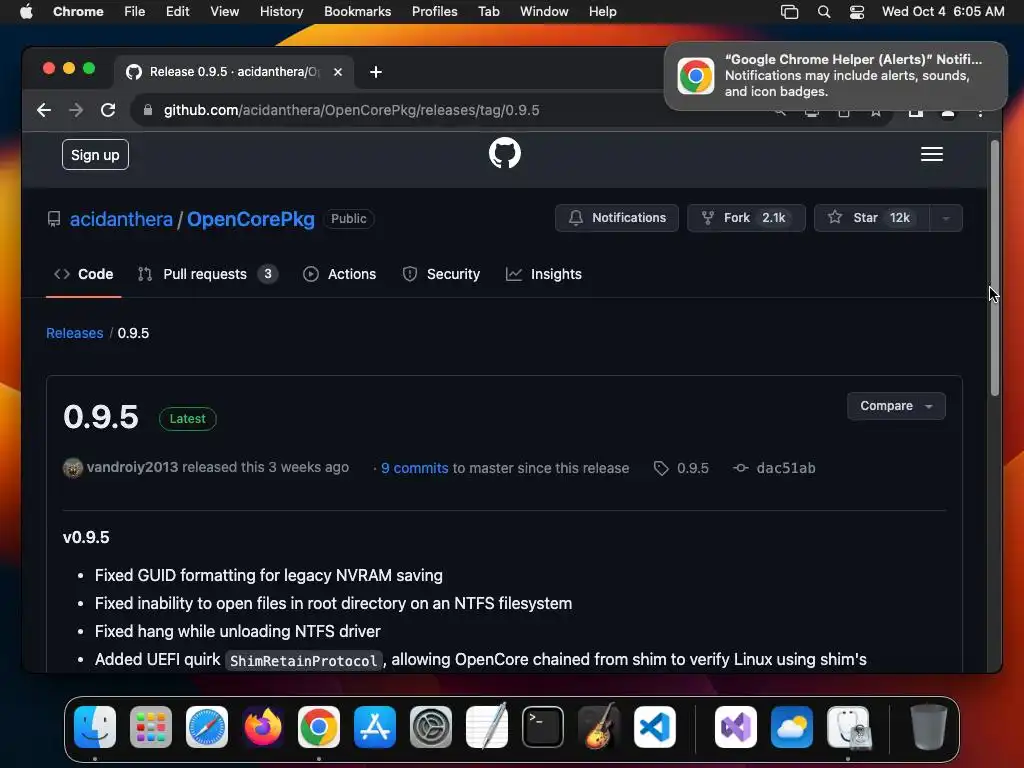This screenshot has height=768, width=1024.
Task: Open the OpenCorePkg repository link
Action: coord(251,219)
